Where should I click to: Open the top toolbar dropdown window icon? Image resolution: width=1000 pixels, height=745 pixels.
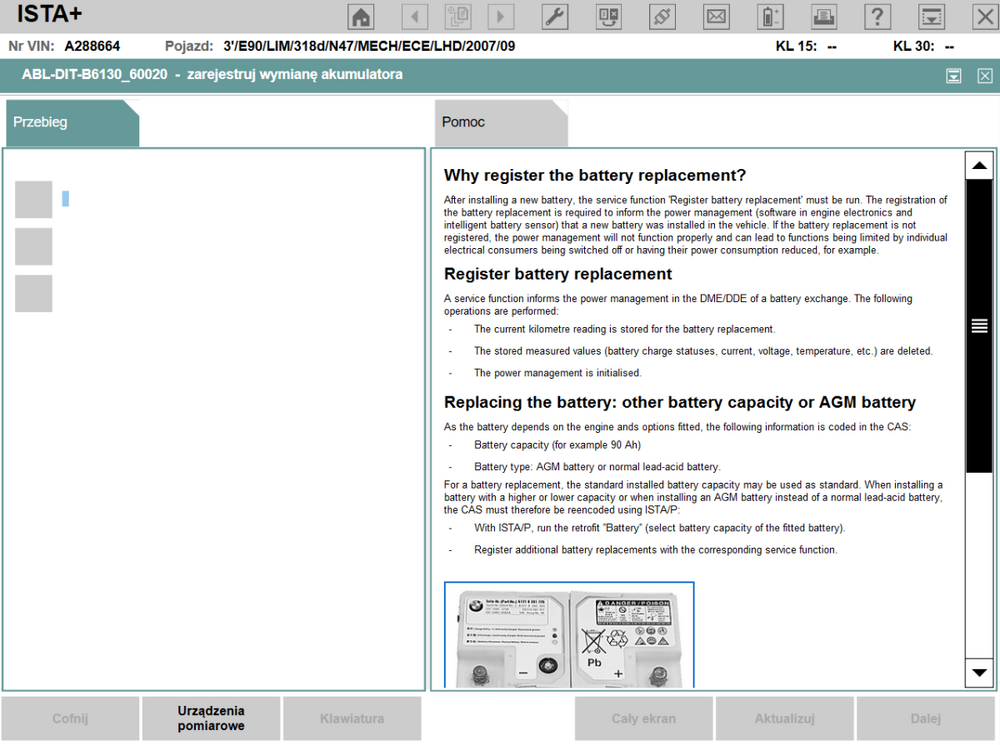pos(931,16)
